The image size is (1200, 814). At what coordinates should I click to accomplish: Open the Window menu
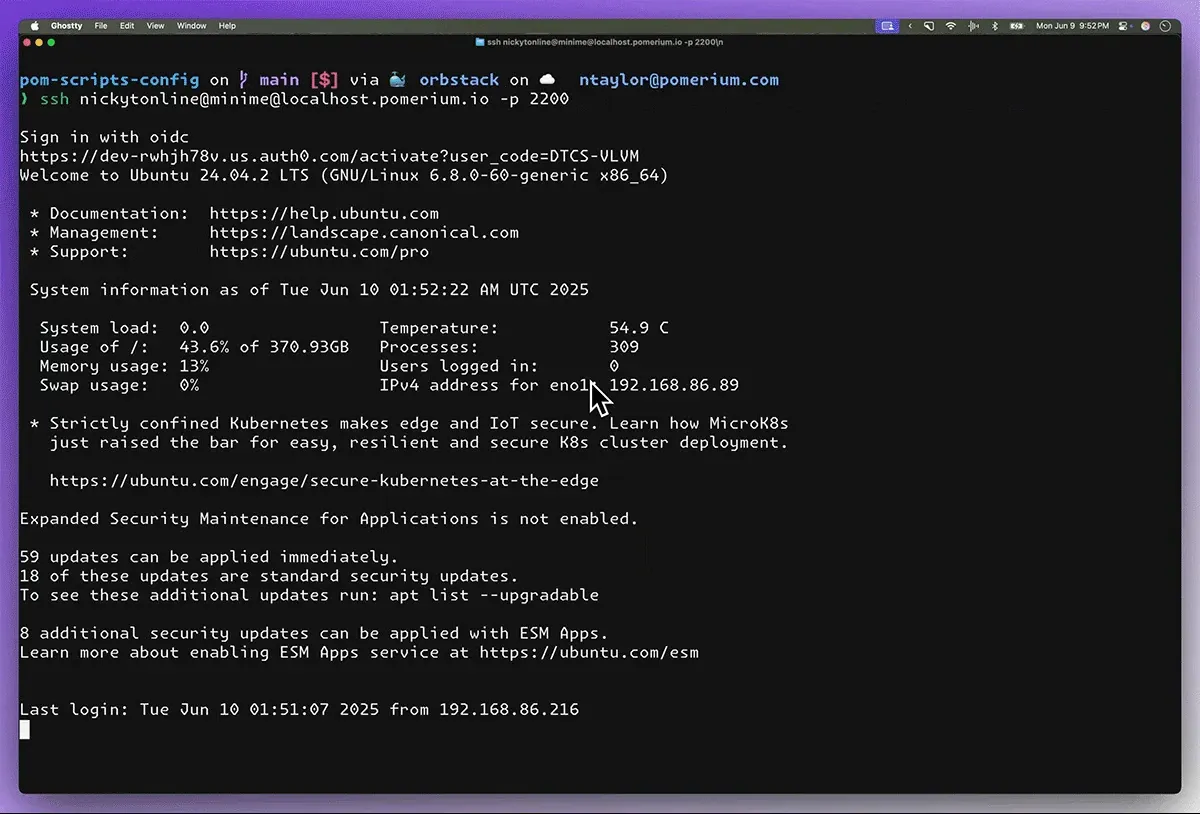coord(192,26)
